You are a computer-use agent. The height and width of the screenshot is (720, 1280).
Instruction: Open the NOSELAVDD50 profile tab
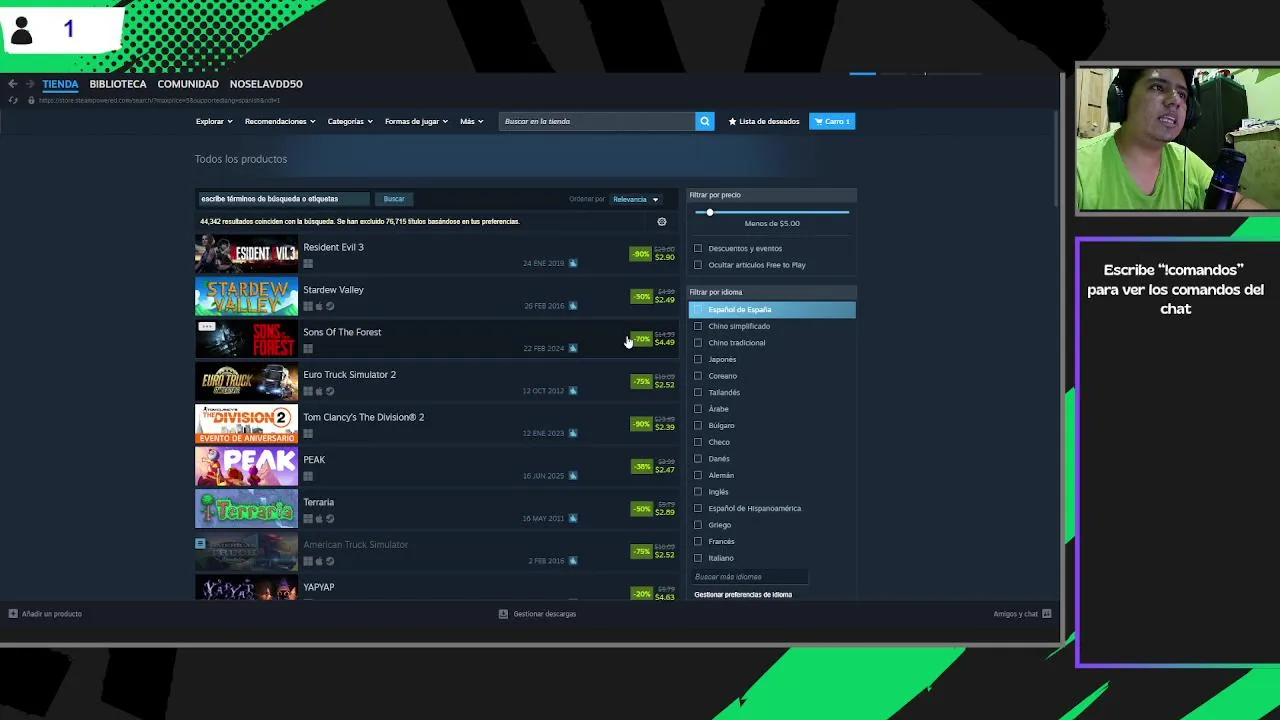[266, 84]
